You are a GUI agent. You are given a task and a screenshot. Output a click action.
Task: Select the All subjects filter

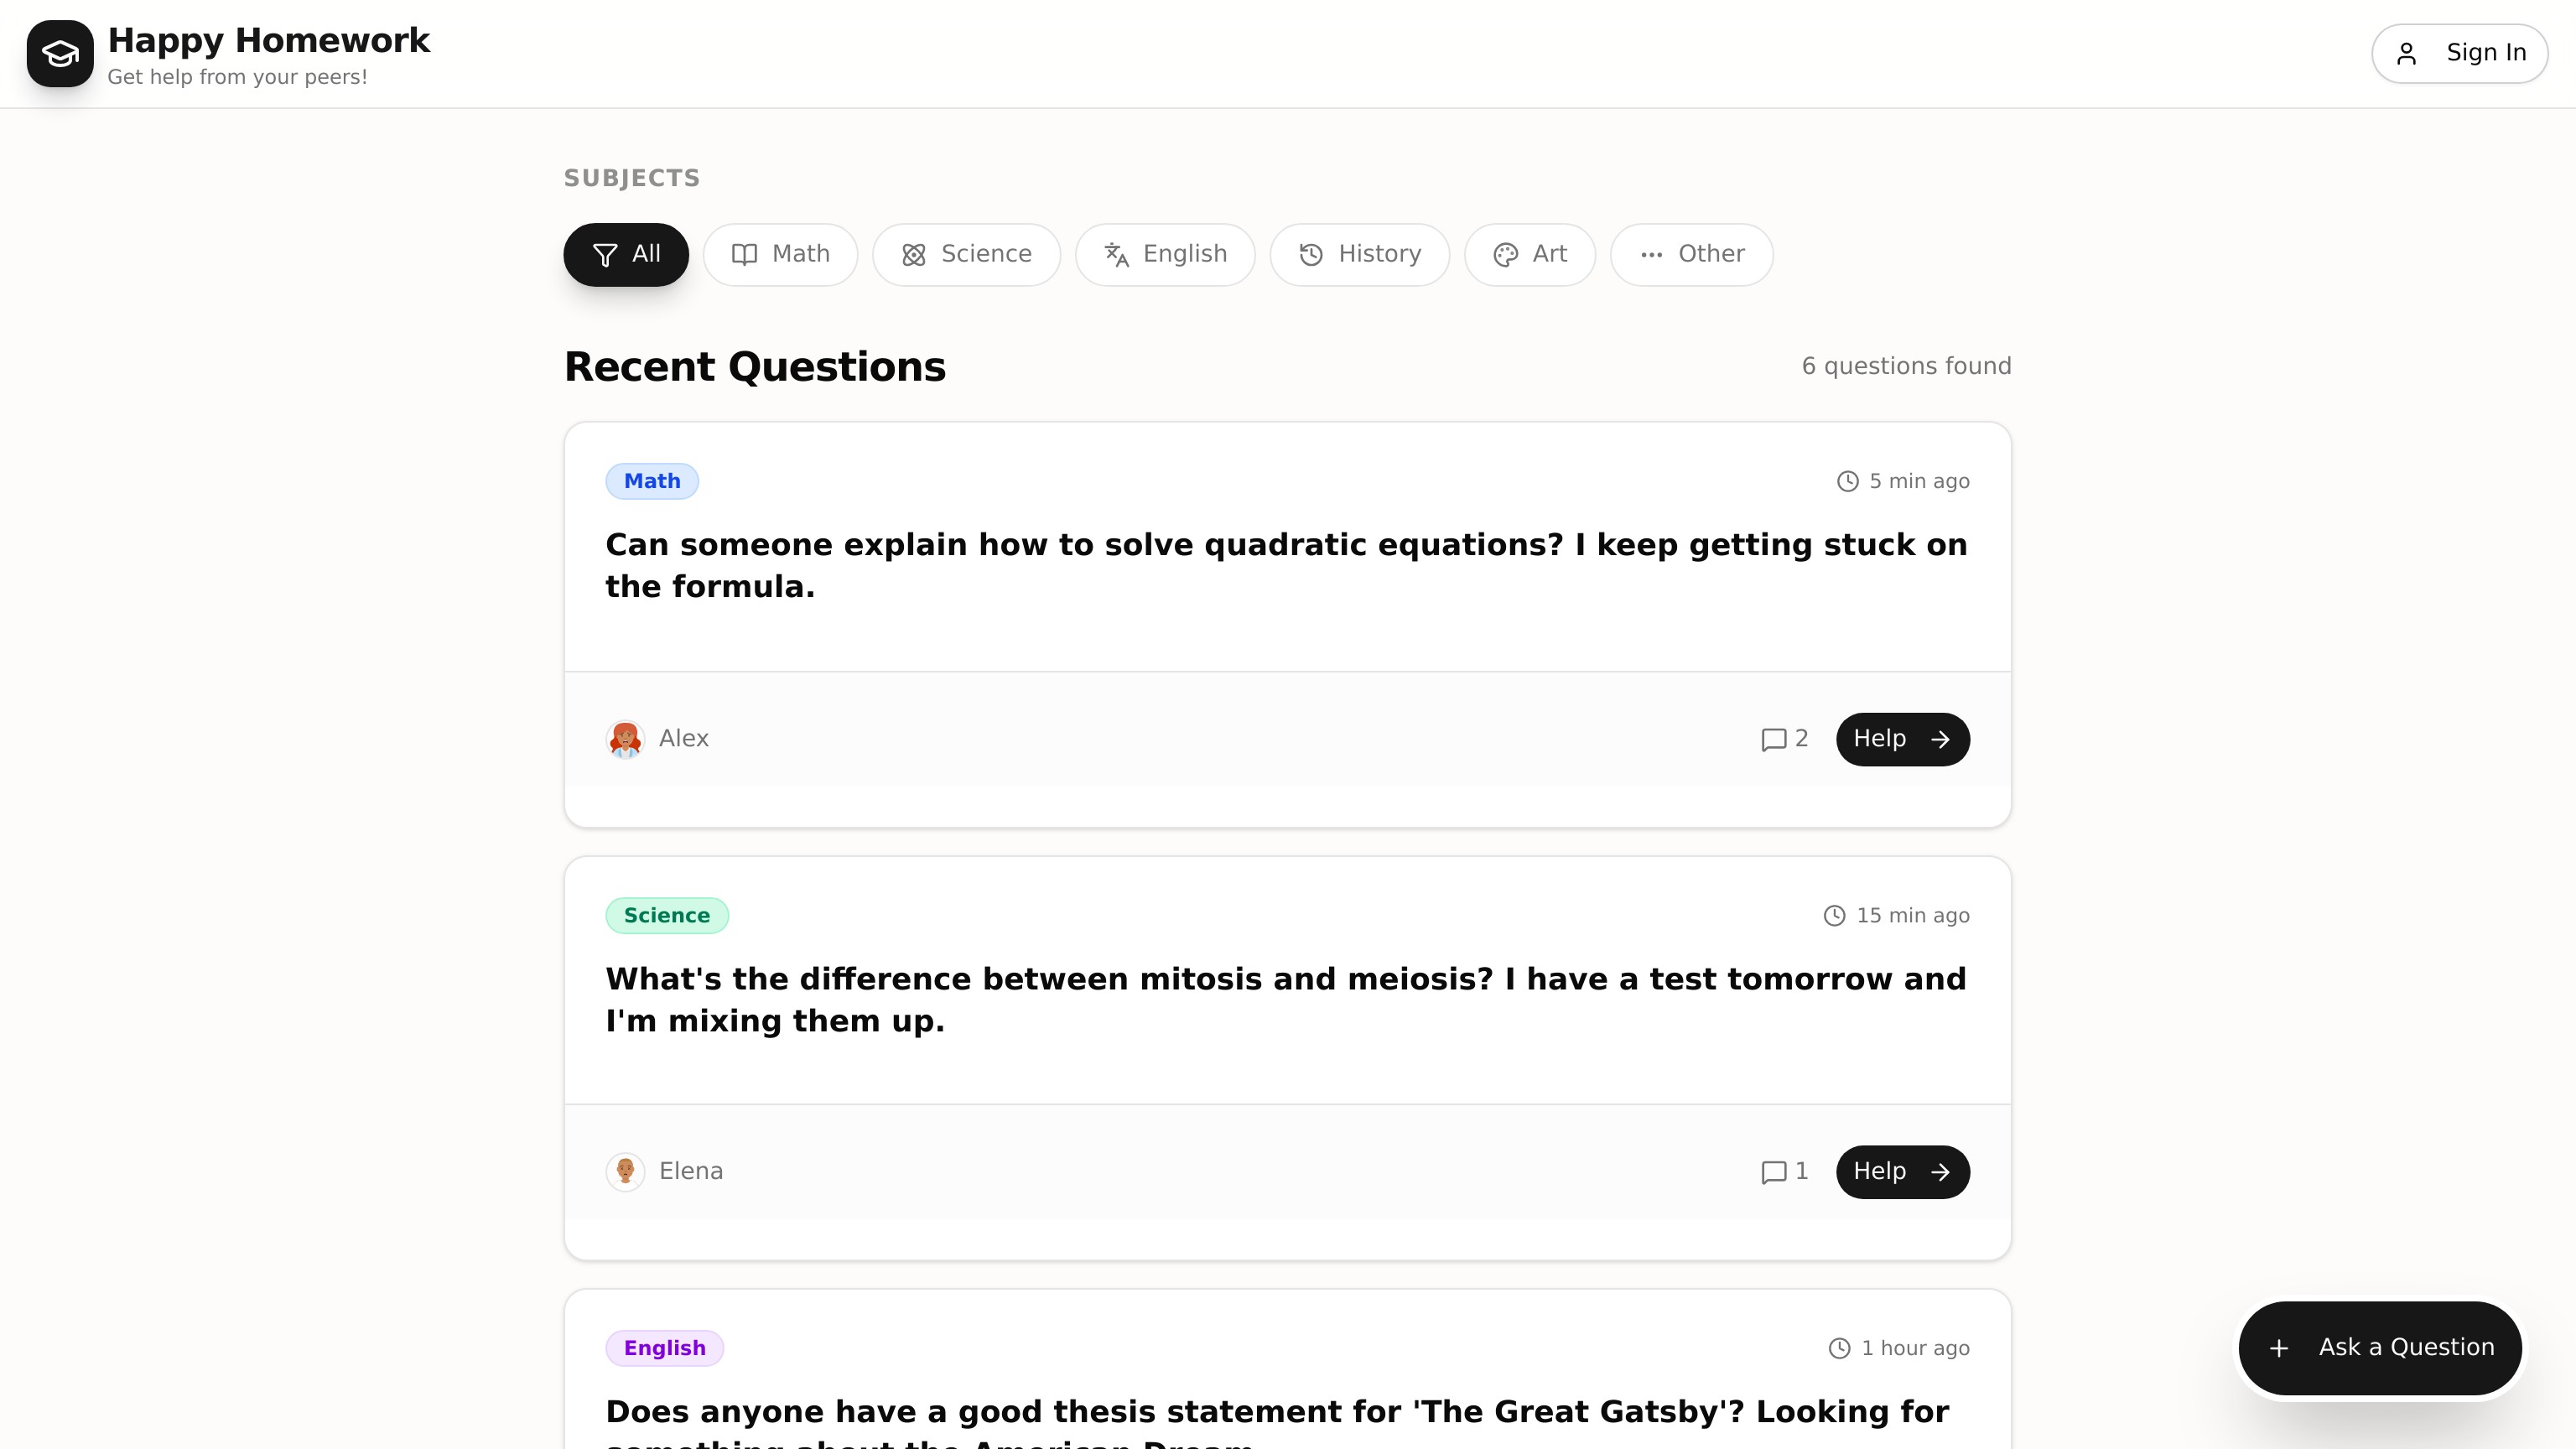[x=626, y=255]
